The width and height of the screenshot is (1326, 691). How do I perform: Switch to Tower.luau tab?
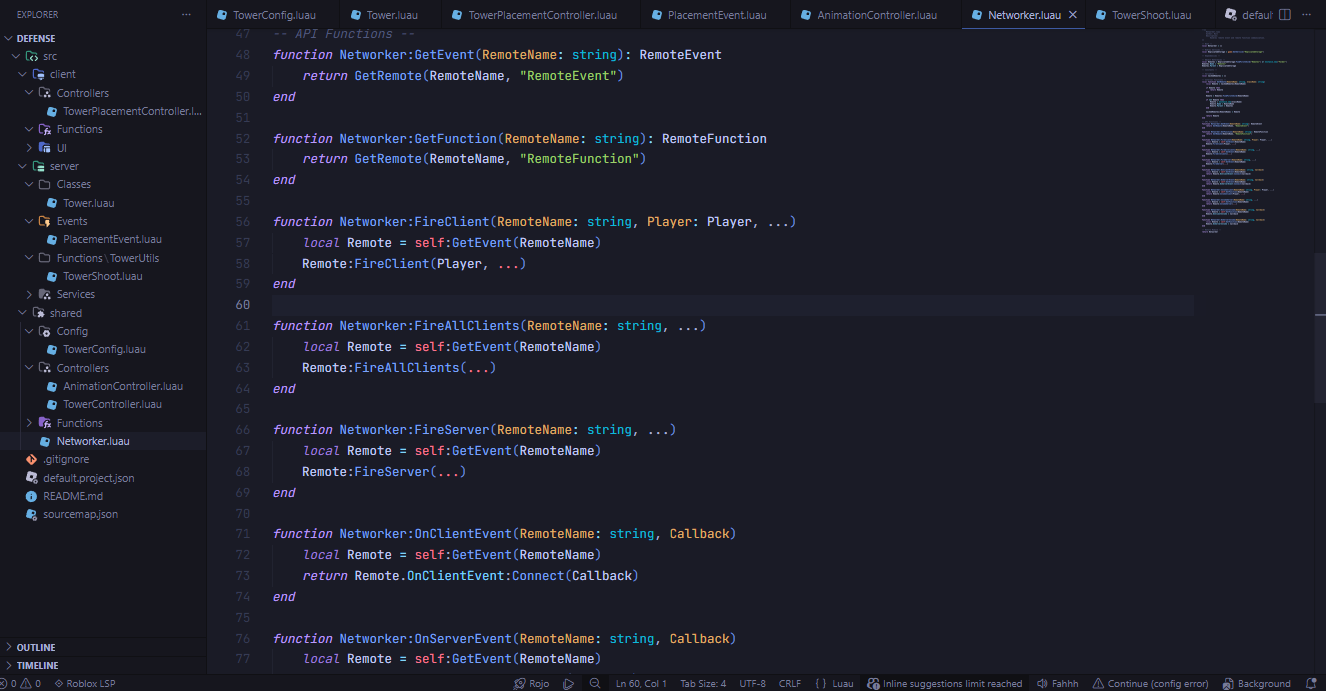click(392, 15)
